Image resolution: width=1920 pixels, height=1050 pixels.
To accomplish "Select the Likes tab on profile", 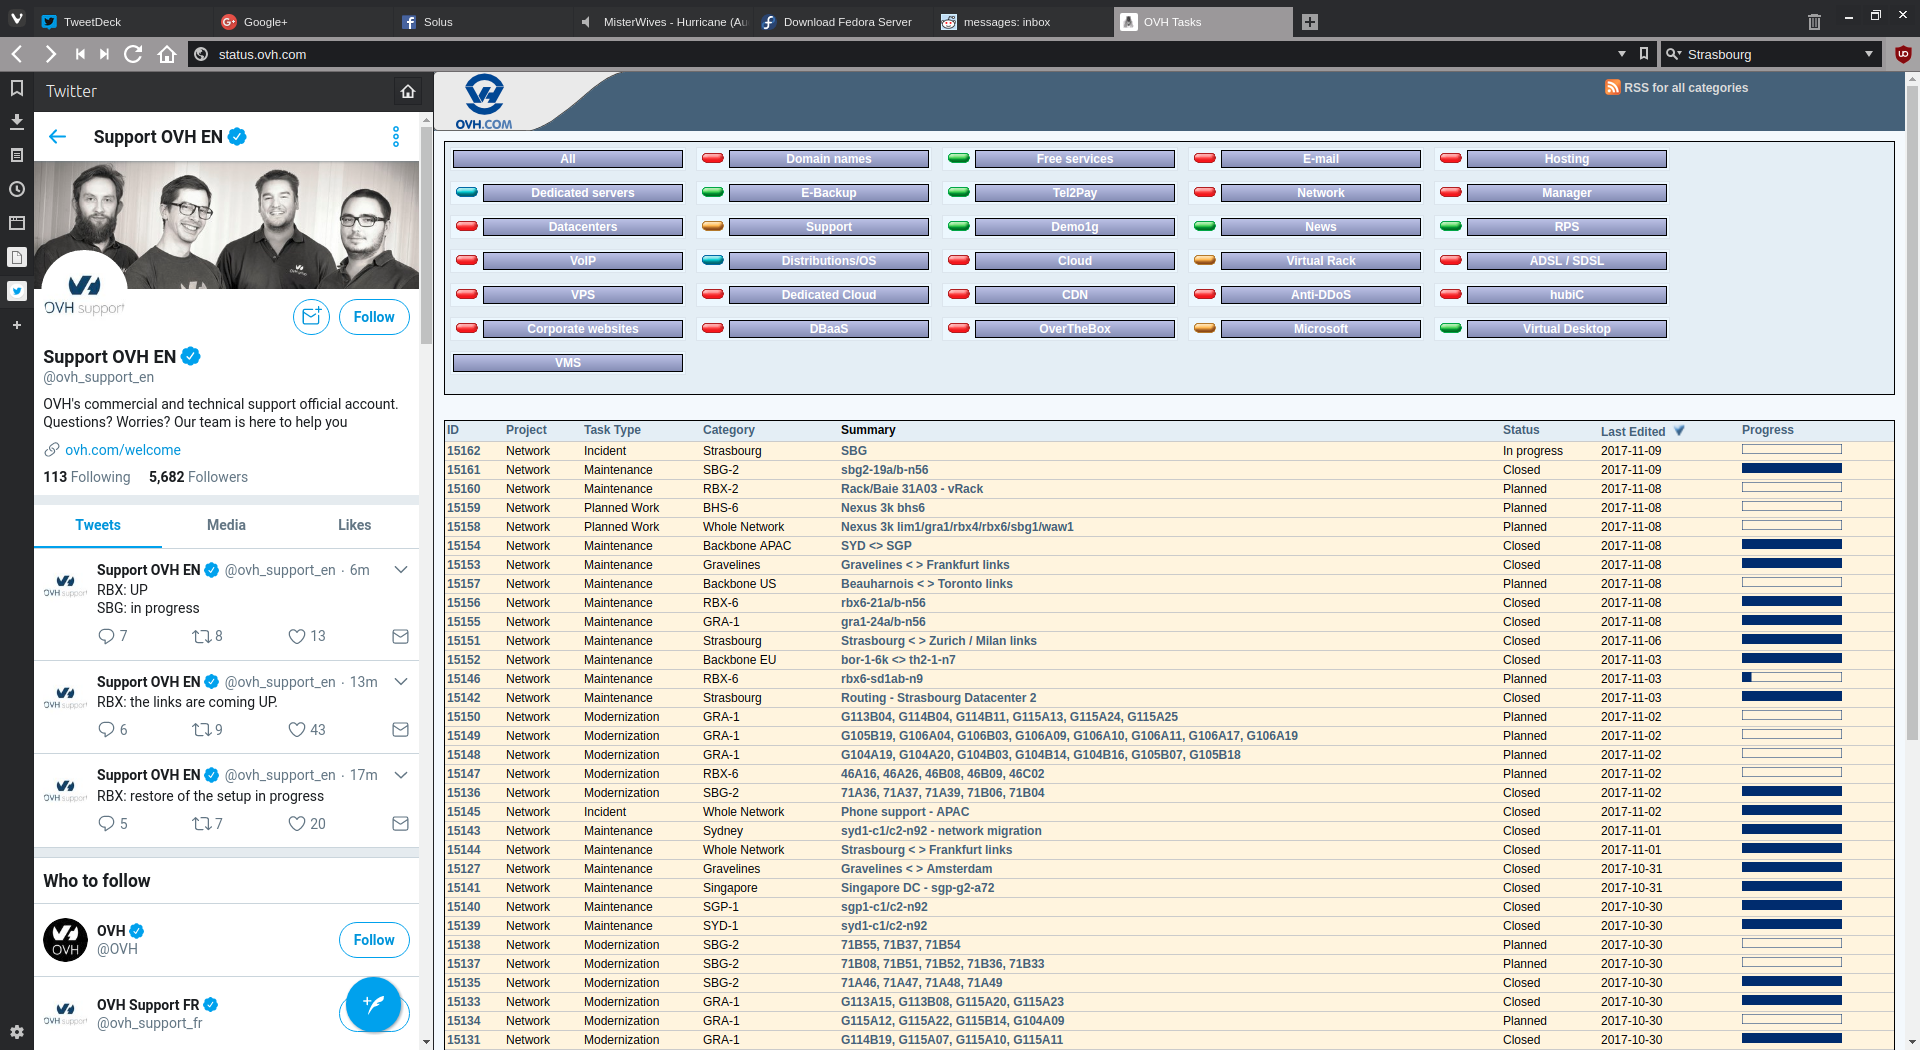I will coord(354,525).
